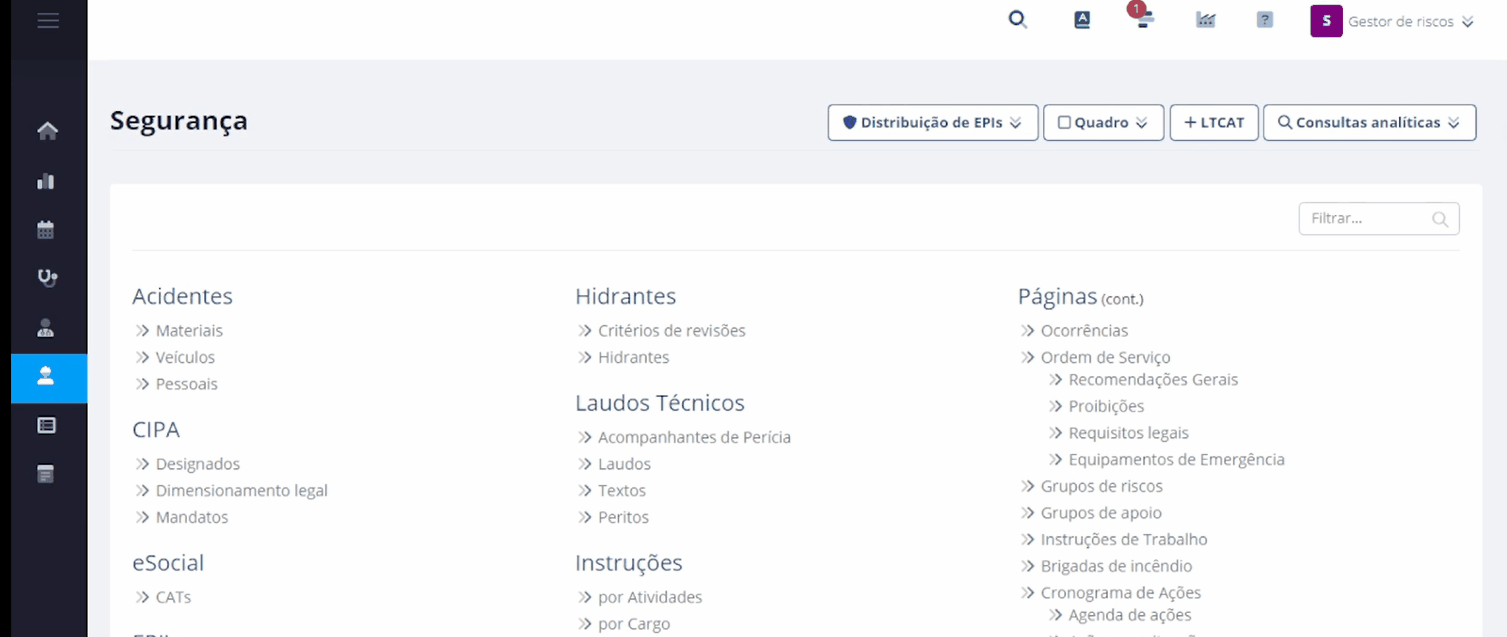Open Materiais under Acidentes
This screenshot has height=637, width=1507.
(x=189, y=331)
